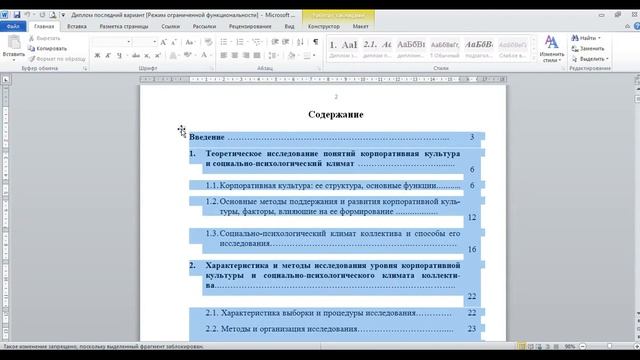Open Print Preview from Quick Access toolbar

(x=53, y=15)
